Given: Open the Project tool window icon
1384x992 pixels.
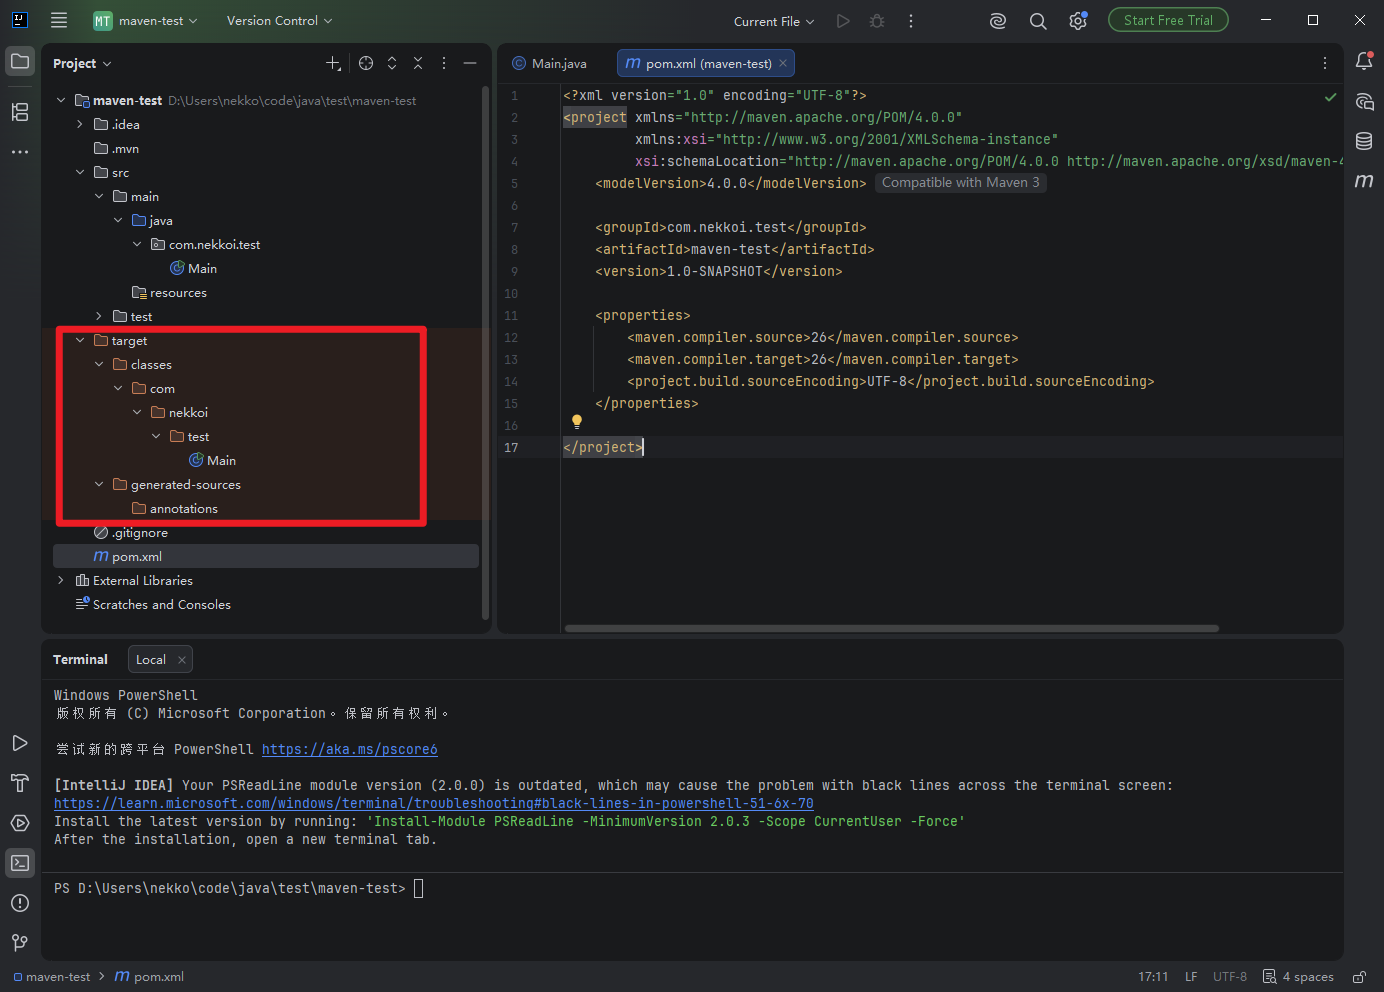Looking at the screenshot, I should [x=20, y=62].
